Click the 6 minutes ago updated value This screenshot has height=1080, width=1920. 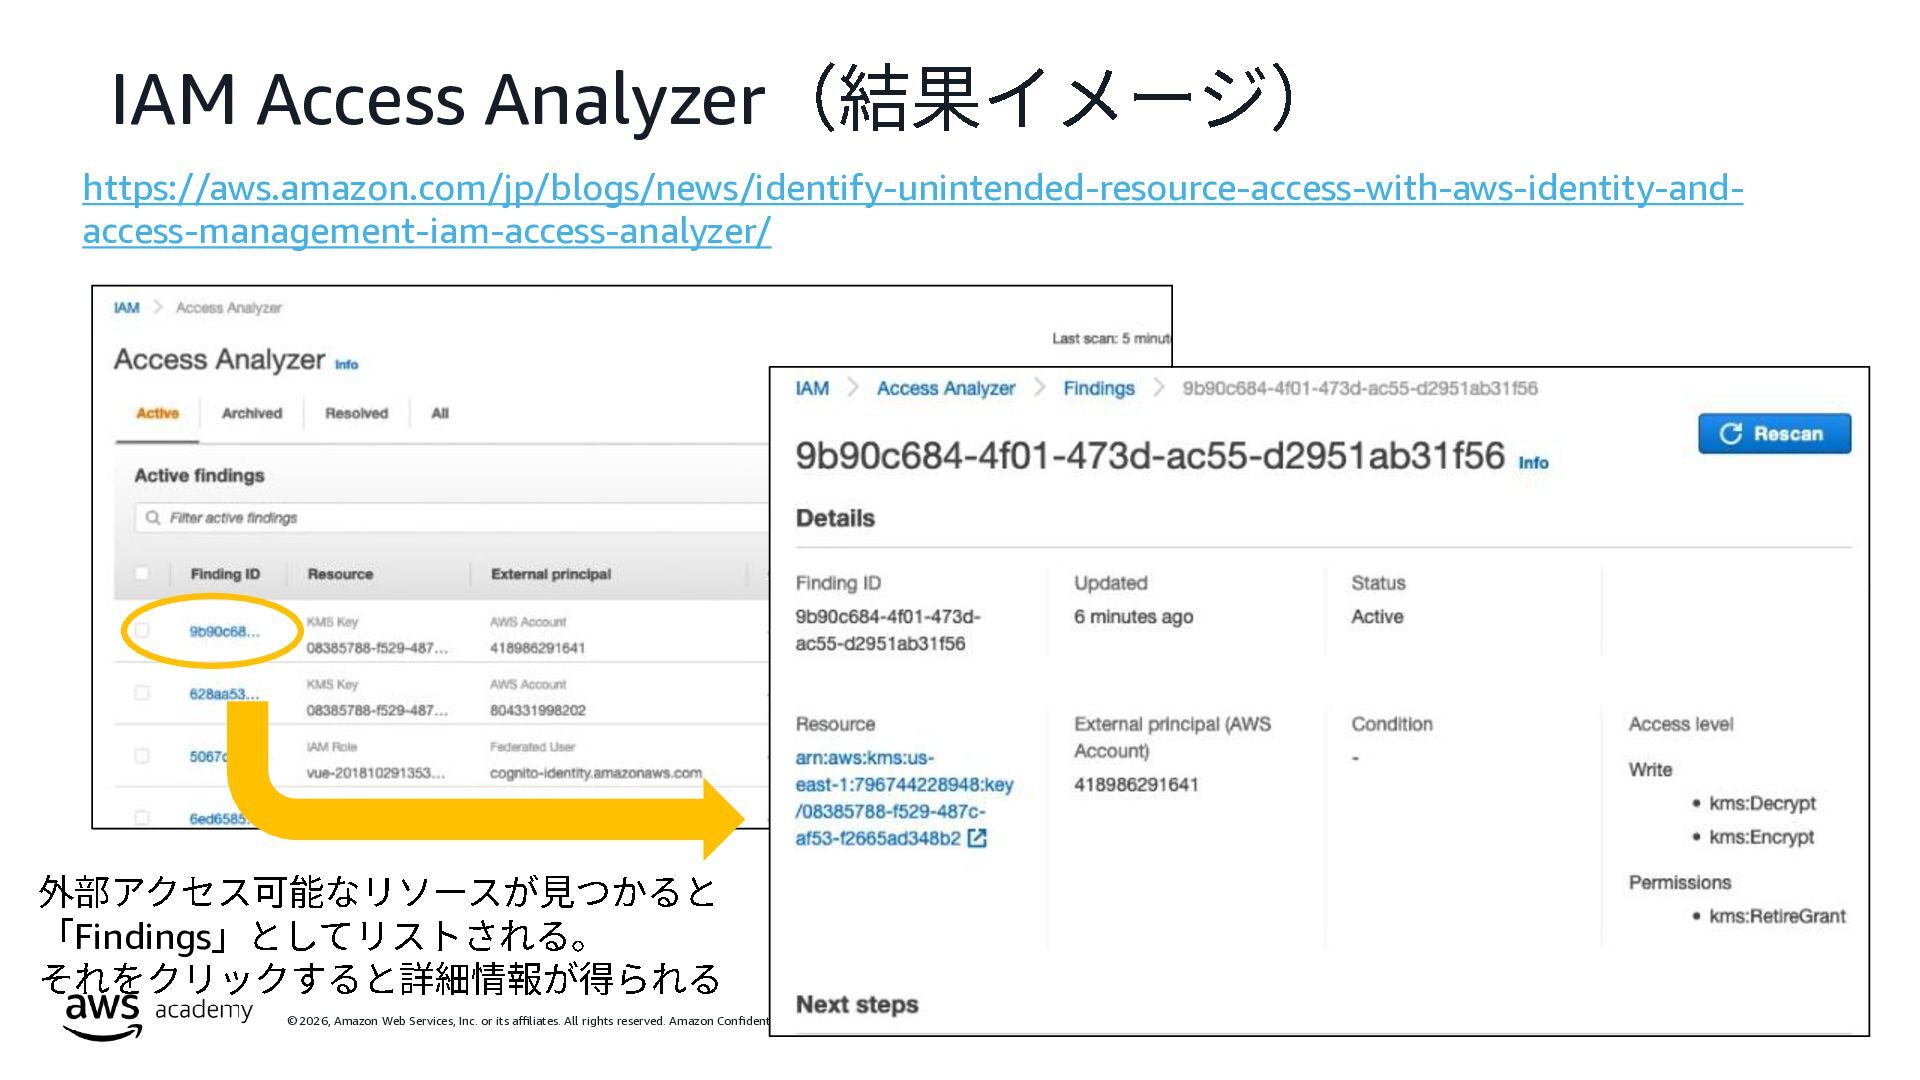coord(1133,617)
